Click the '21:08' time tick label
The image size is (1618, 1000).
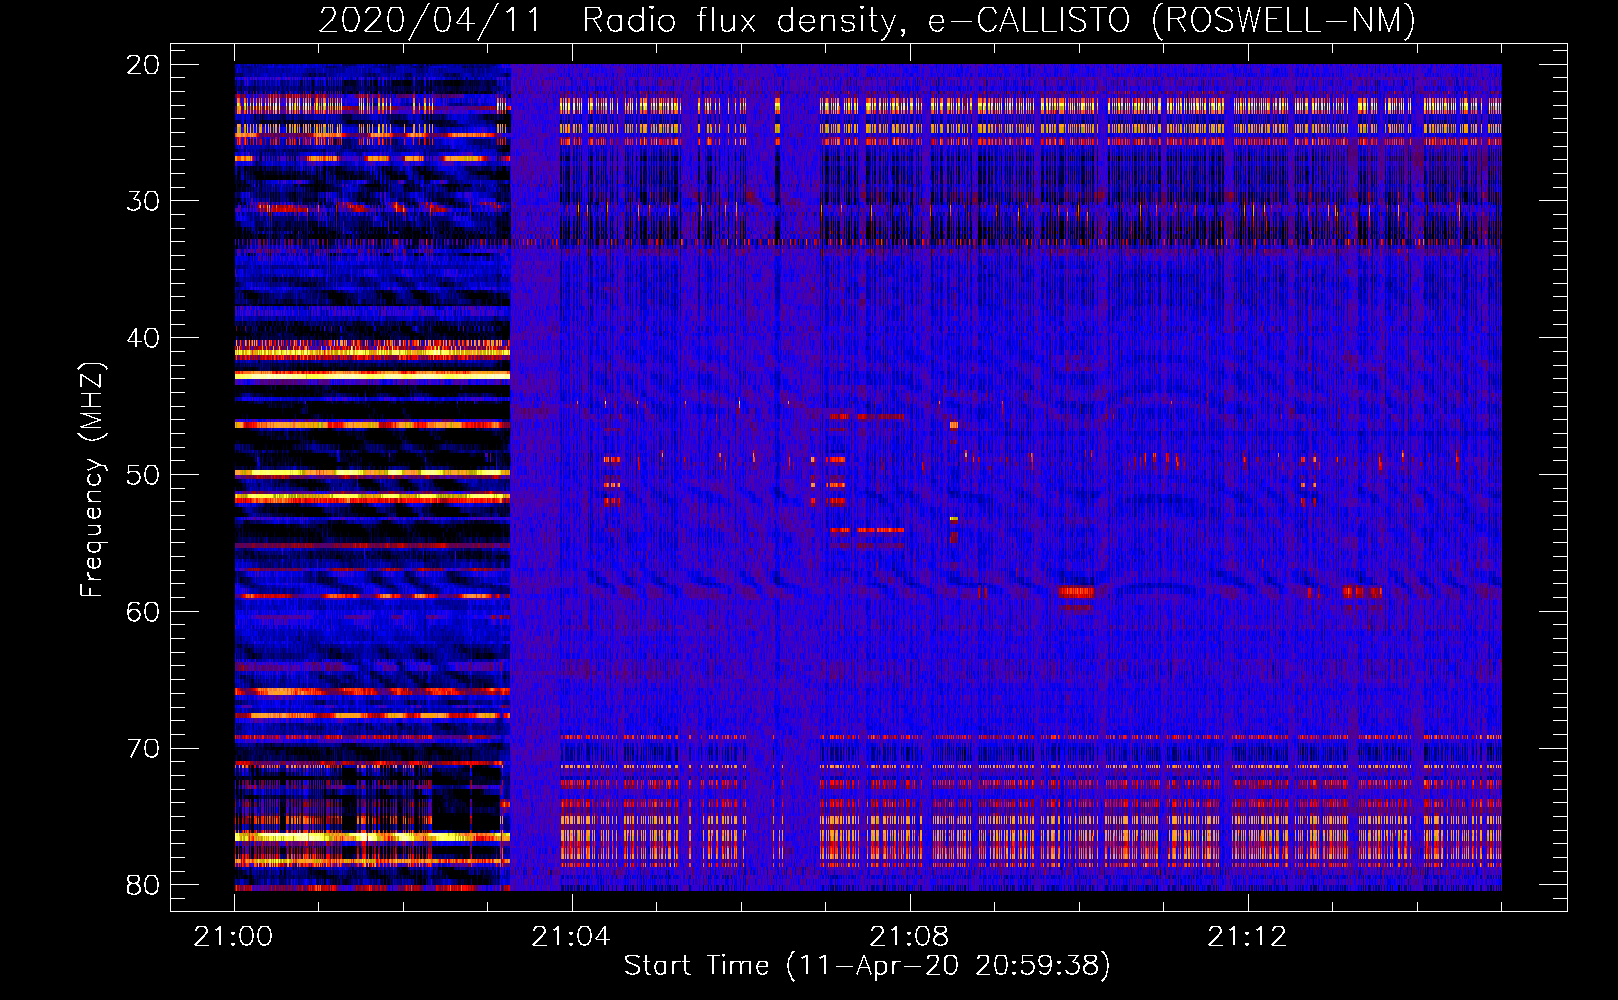pyautogui.click(x=909, y=937)
